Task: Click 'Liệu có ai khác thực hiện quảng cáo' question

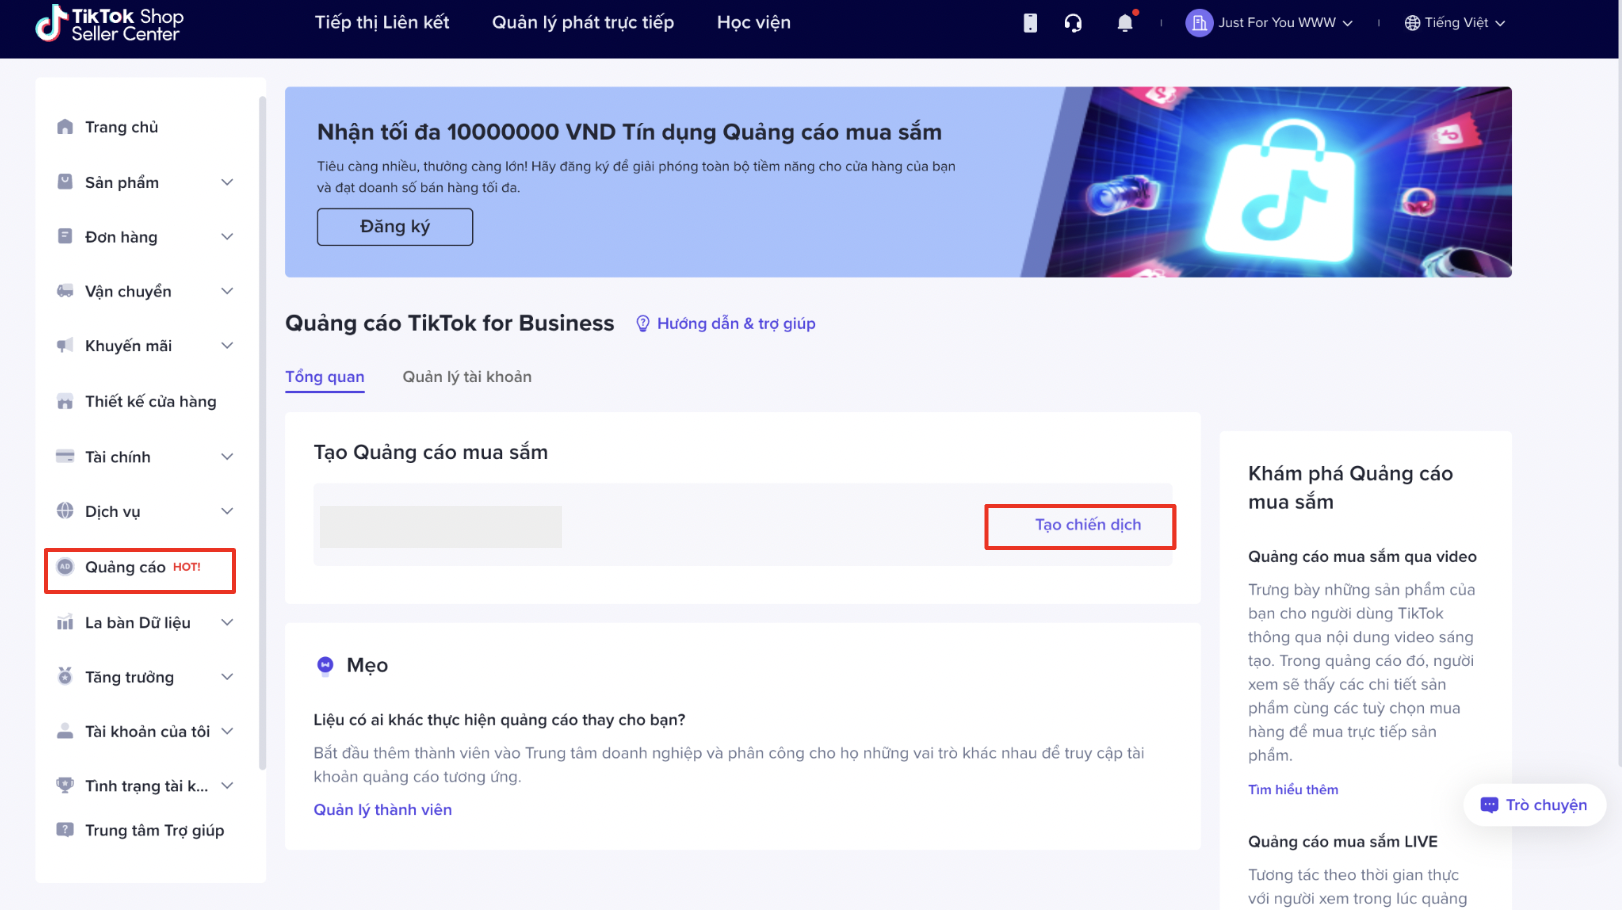Action: point(500,720)
